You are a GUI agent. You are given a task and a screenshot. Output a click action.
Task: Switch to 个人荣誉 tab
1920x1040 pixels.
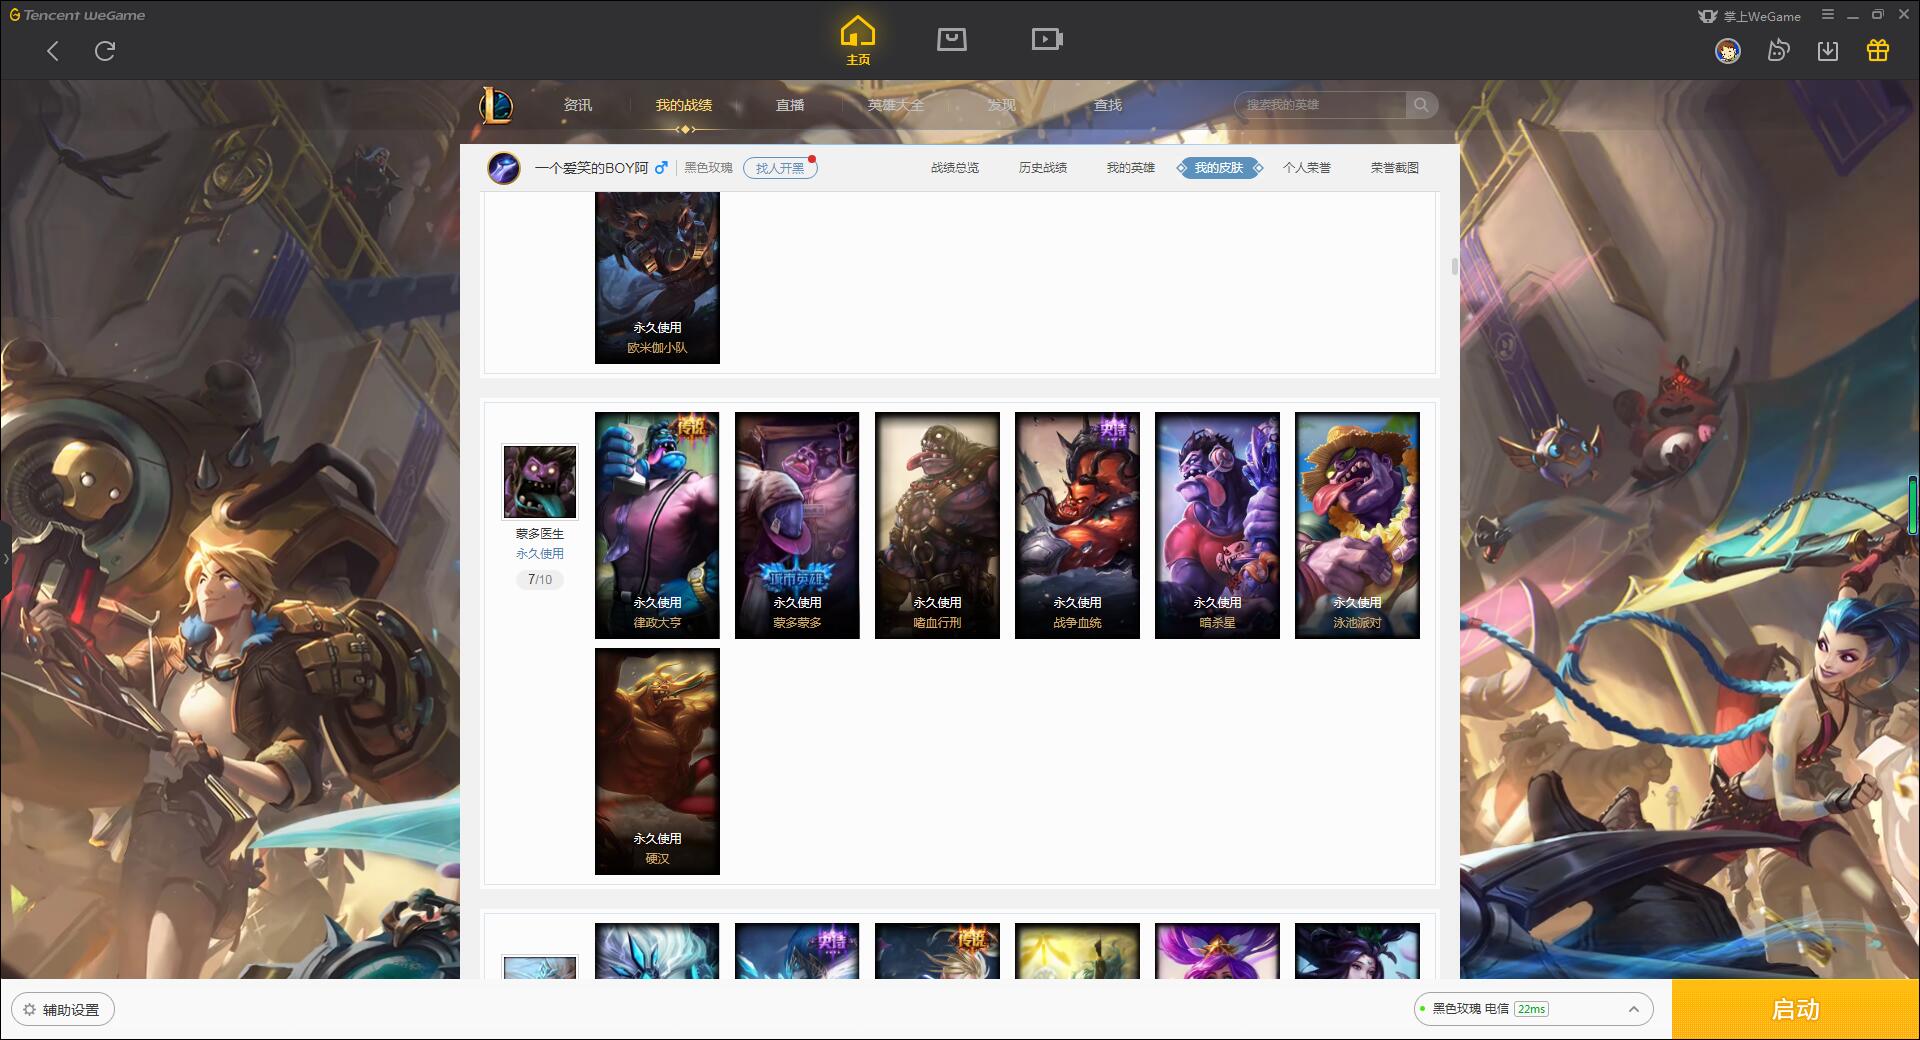(1307, 168)
